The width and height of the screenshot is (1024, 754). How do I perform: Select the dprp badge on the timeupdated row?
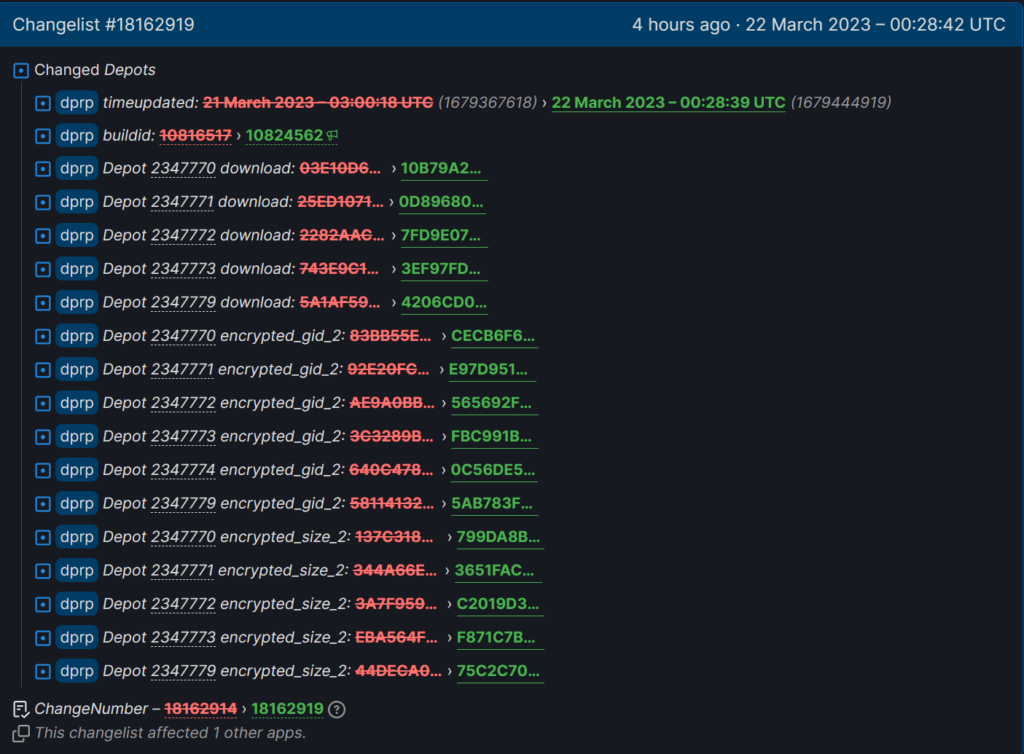pyautogui.click(x=77, y=101)
